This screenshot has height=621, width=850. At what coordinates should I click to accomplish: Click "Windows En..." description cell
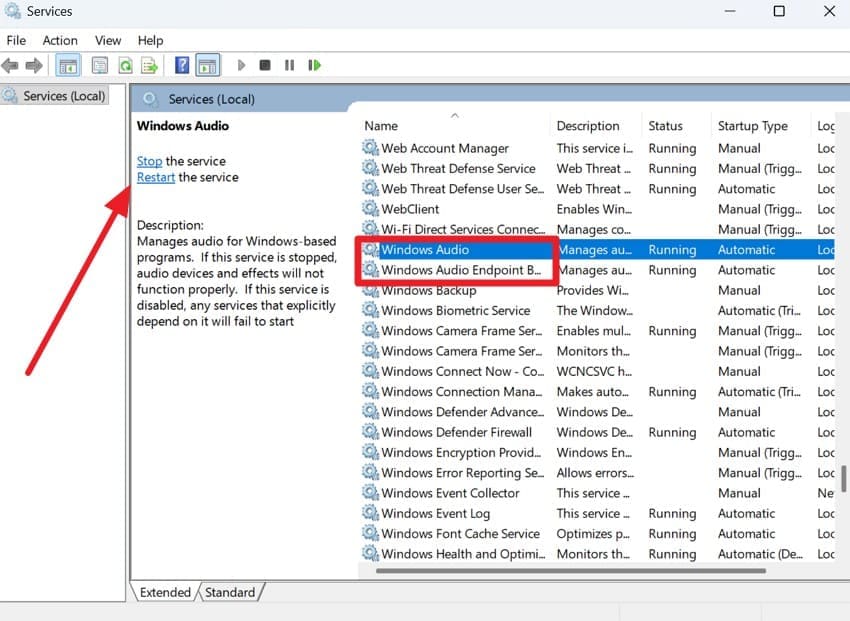(594, 452)
